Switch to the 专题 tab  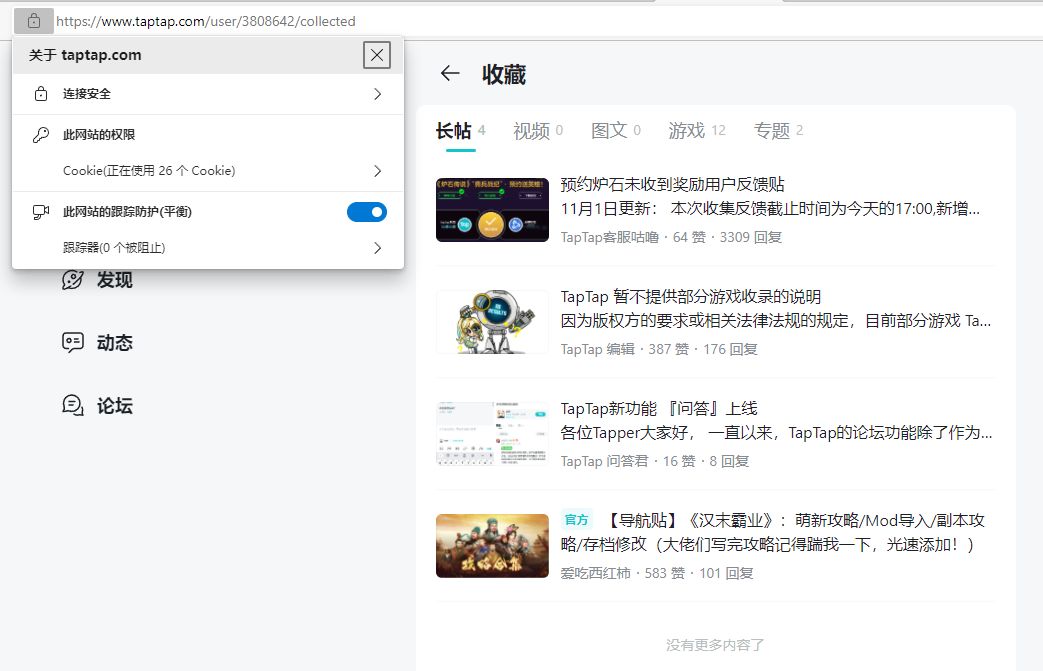click(x=778, y=131)
